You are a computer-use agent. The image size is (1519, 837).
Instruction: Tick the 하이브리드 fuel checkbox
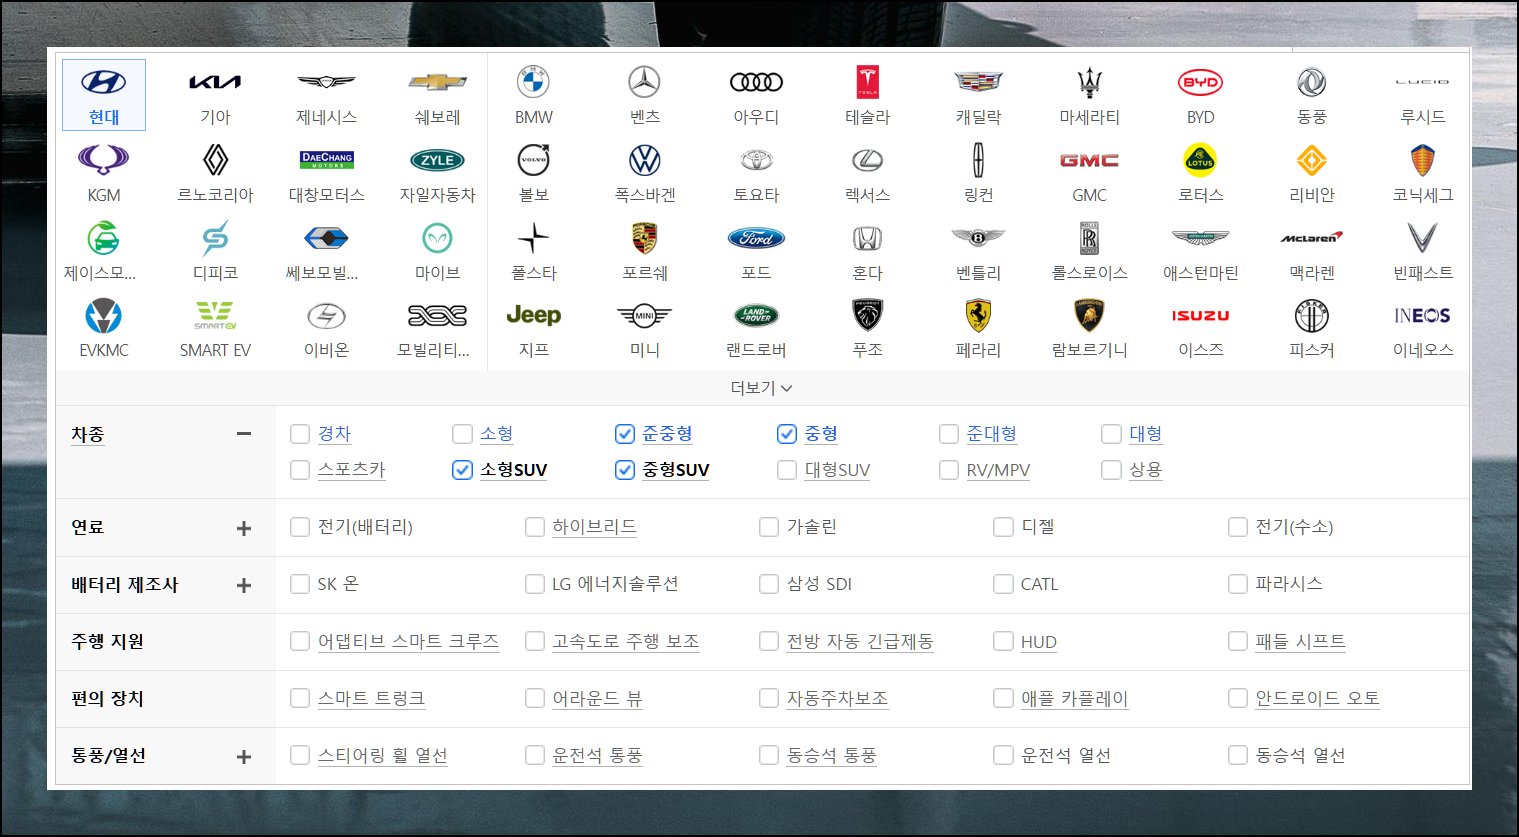coord(535,527)
